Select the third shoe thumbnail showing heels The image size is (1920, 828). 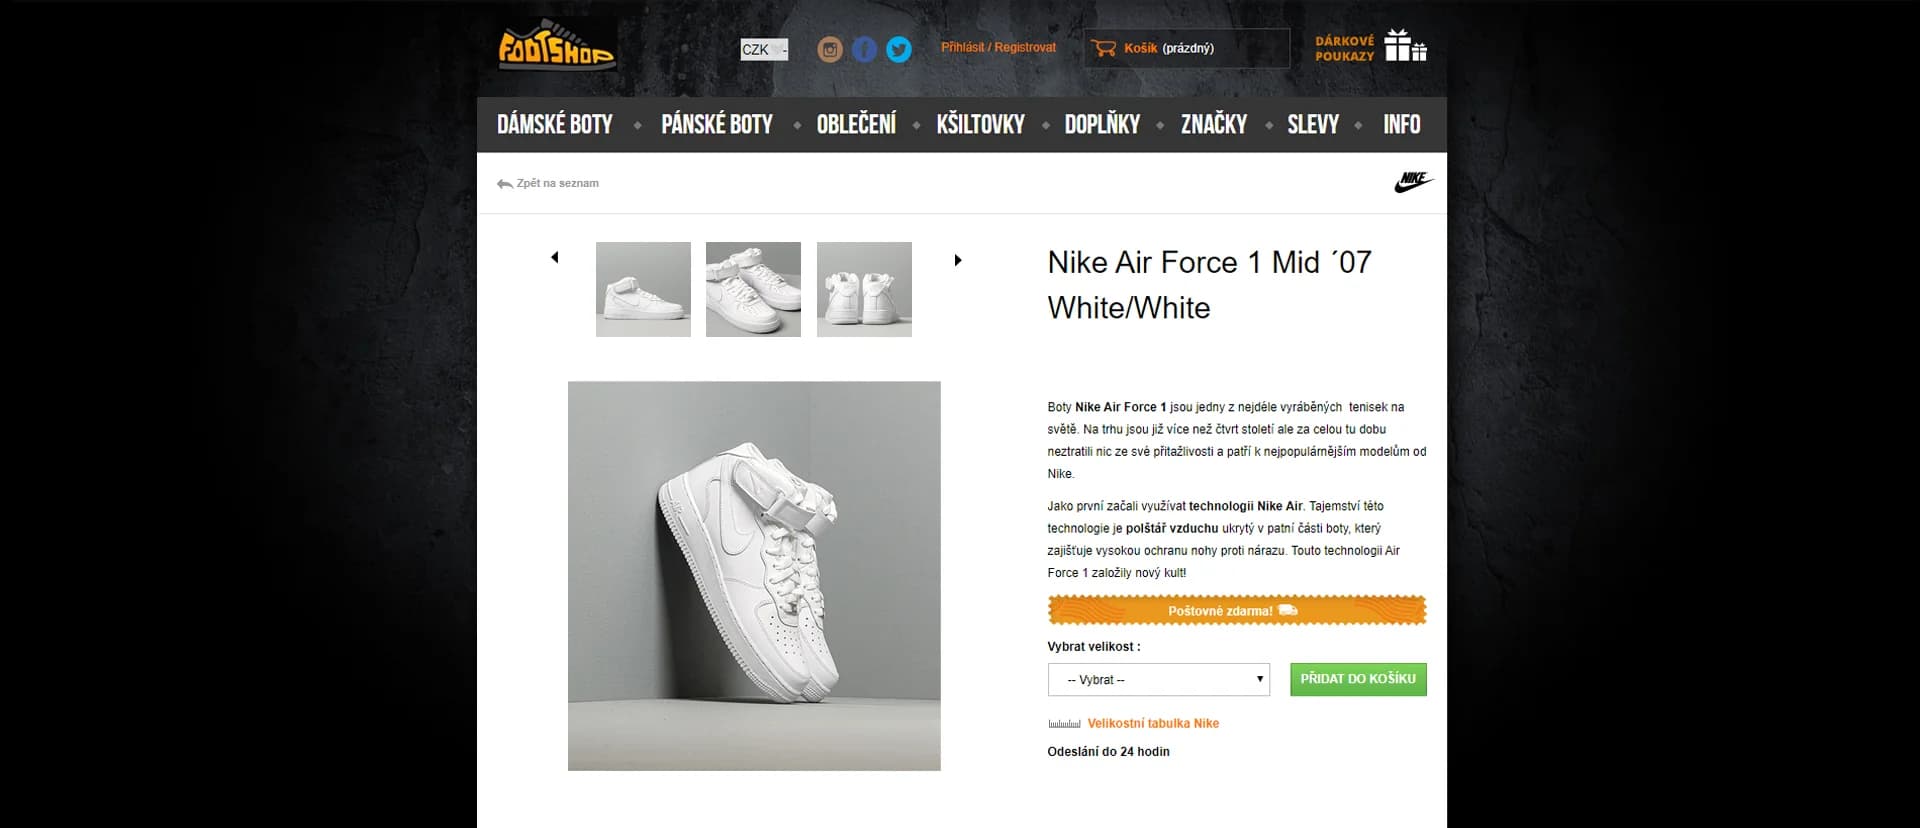click(864, 289)
